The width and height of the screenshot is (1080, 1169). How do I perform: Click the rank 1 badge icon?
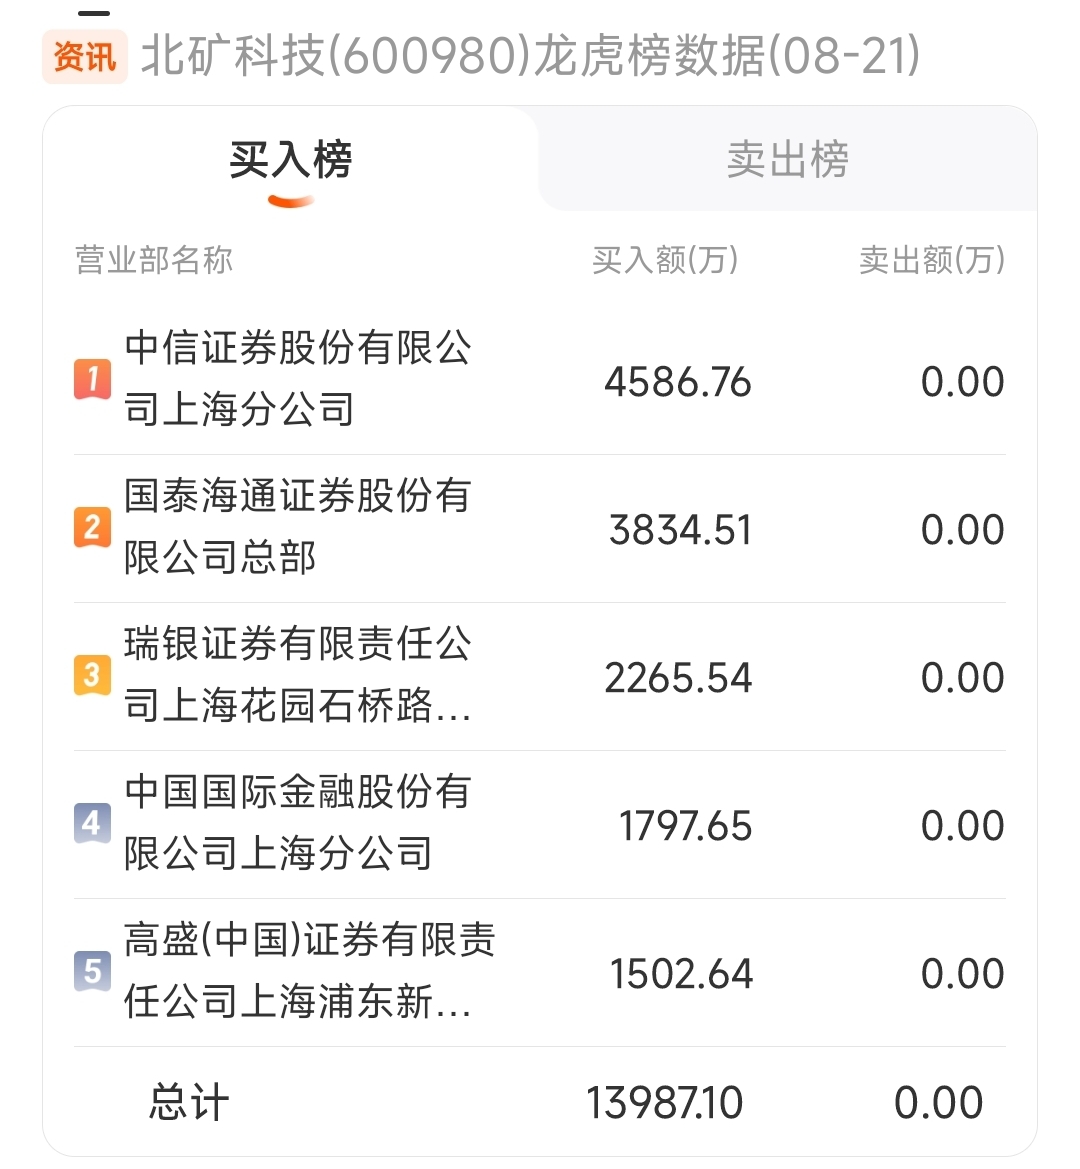point(92,379)
